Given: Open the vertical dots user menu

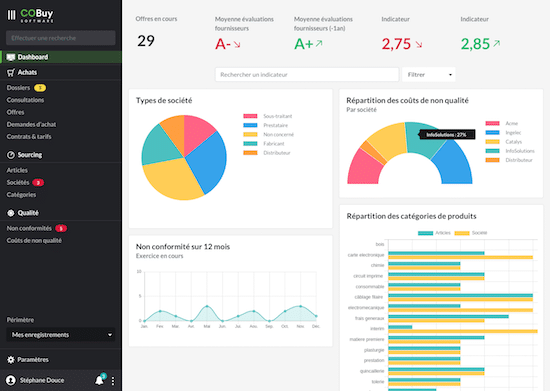Looking at the screenshot, I should click(113, 381).
